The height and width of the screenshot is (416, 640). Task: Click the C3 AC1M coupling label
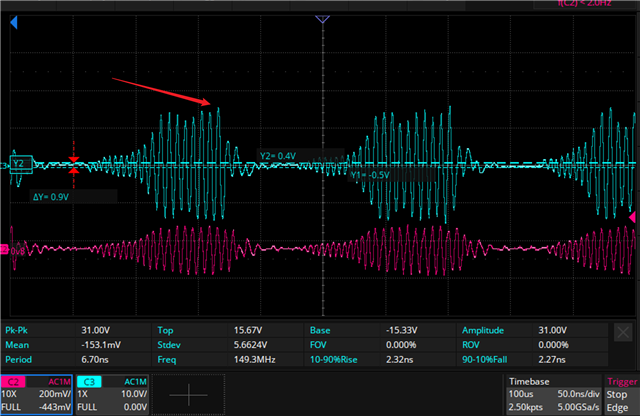(x=135, y=382)
